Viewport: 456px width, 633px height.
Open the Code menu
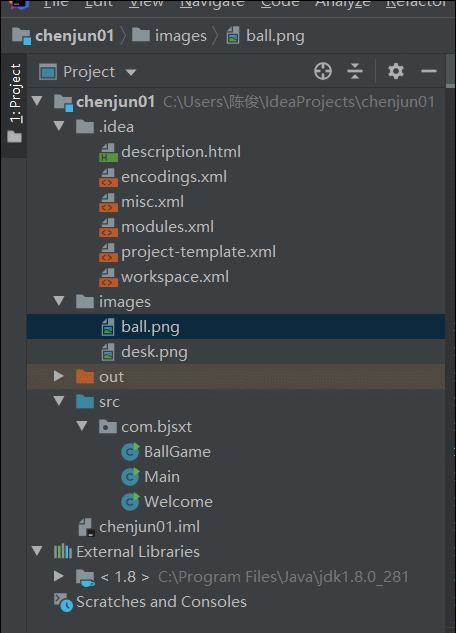point(280,4)
